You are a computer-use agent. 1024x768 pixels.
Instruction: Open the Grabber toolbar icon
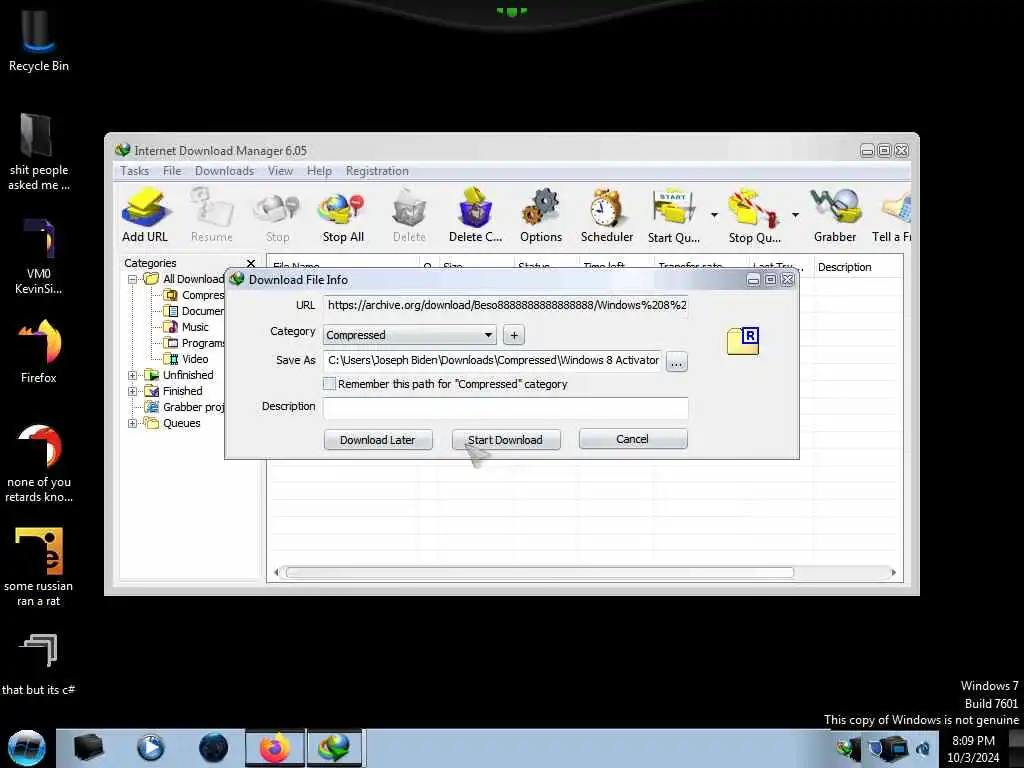coord(835,215)
